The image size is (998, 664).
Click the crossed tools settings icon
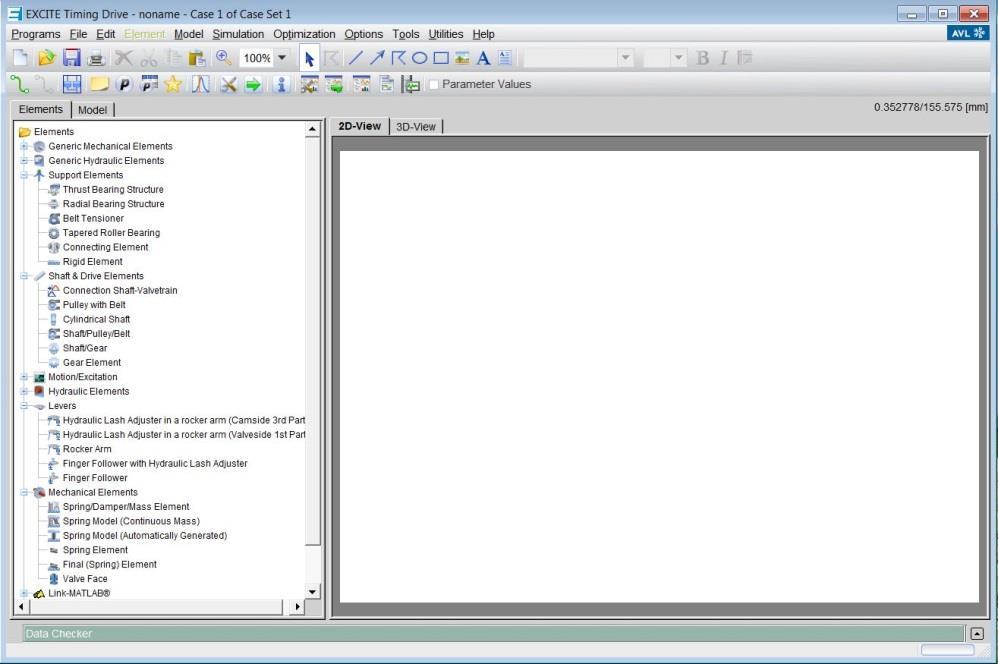click(228, 84)
